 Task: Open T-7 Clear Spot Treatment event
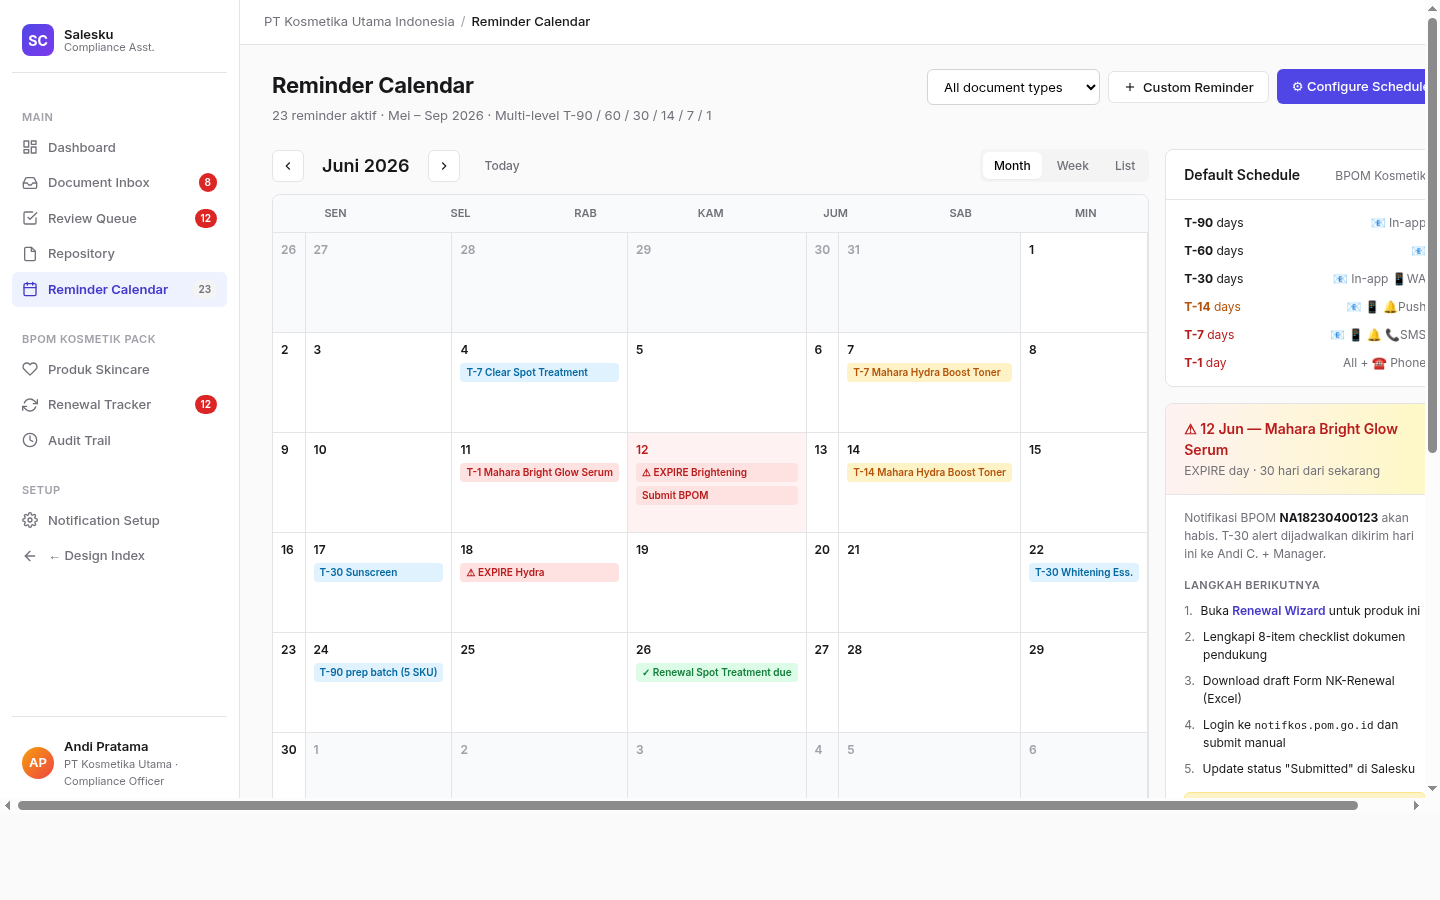(x=539, y=372)
